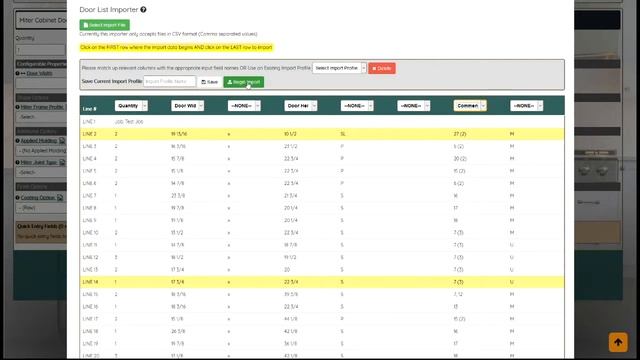Open the Door List Importer help icon
Screen dimensions: 640x360
tap(143, 9)
